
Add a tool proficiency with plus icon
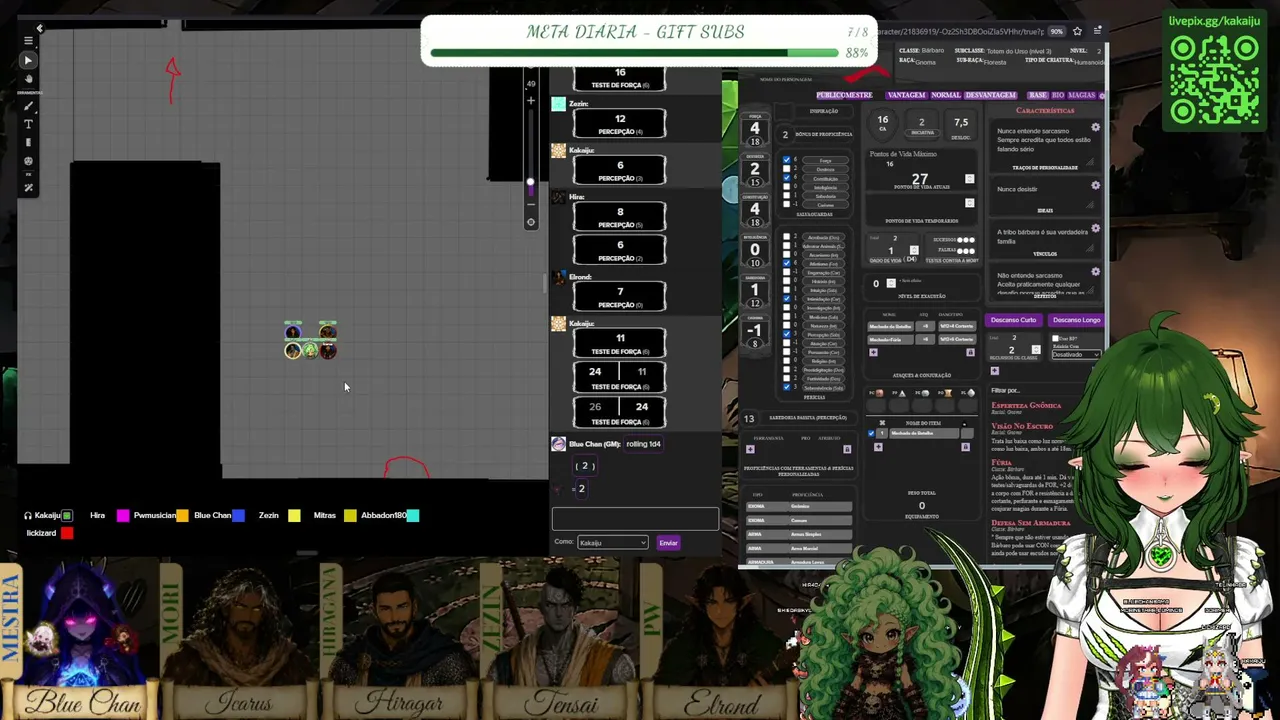click(750, 449)
